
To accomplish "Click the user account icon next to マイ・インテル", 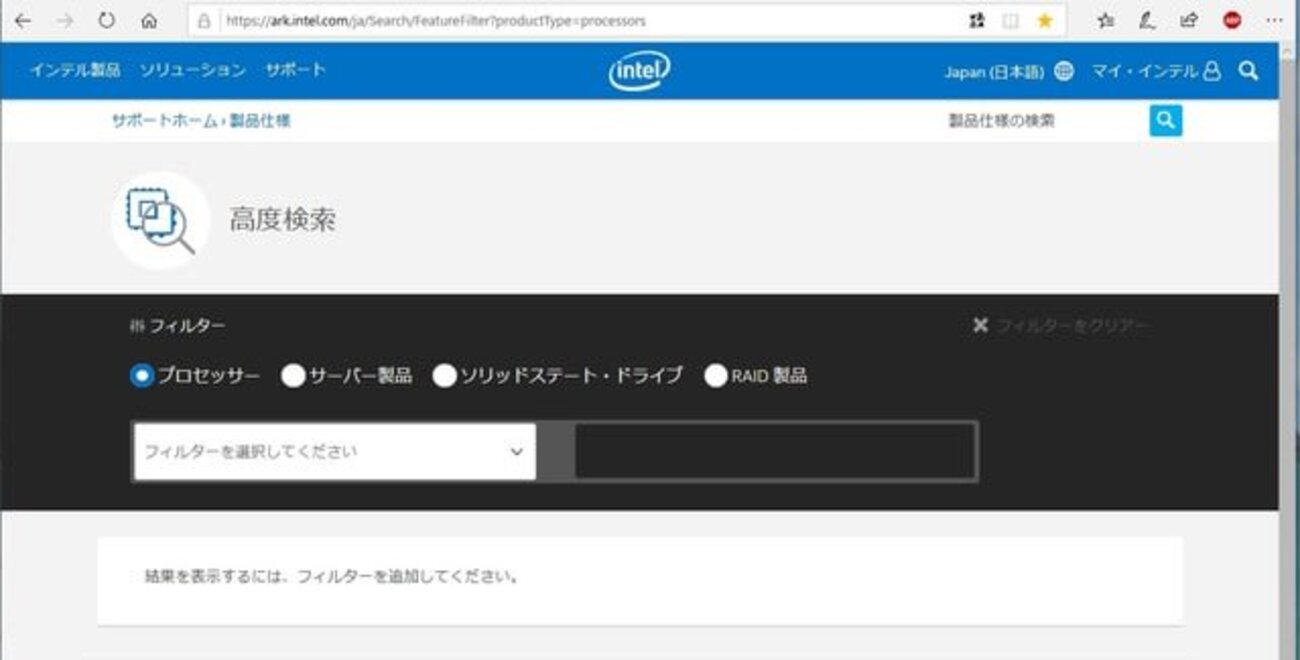I will (x=1212, y=71).
